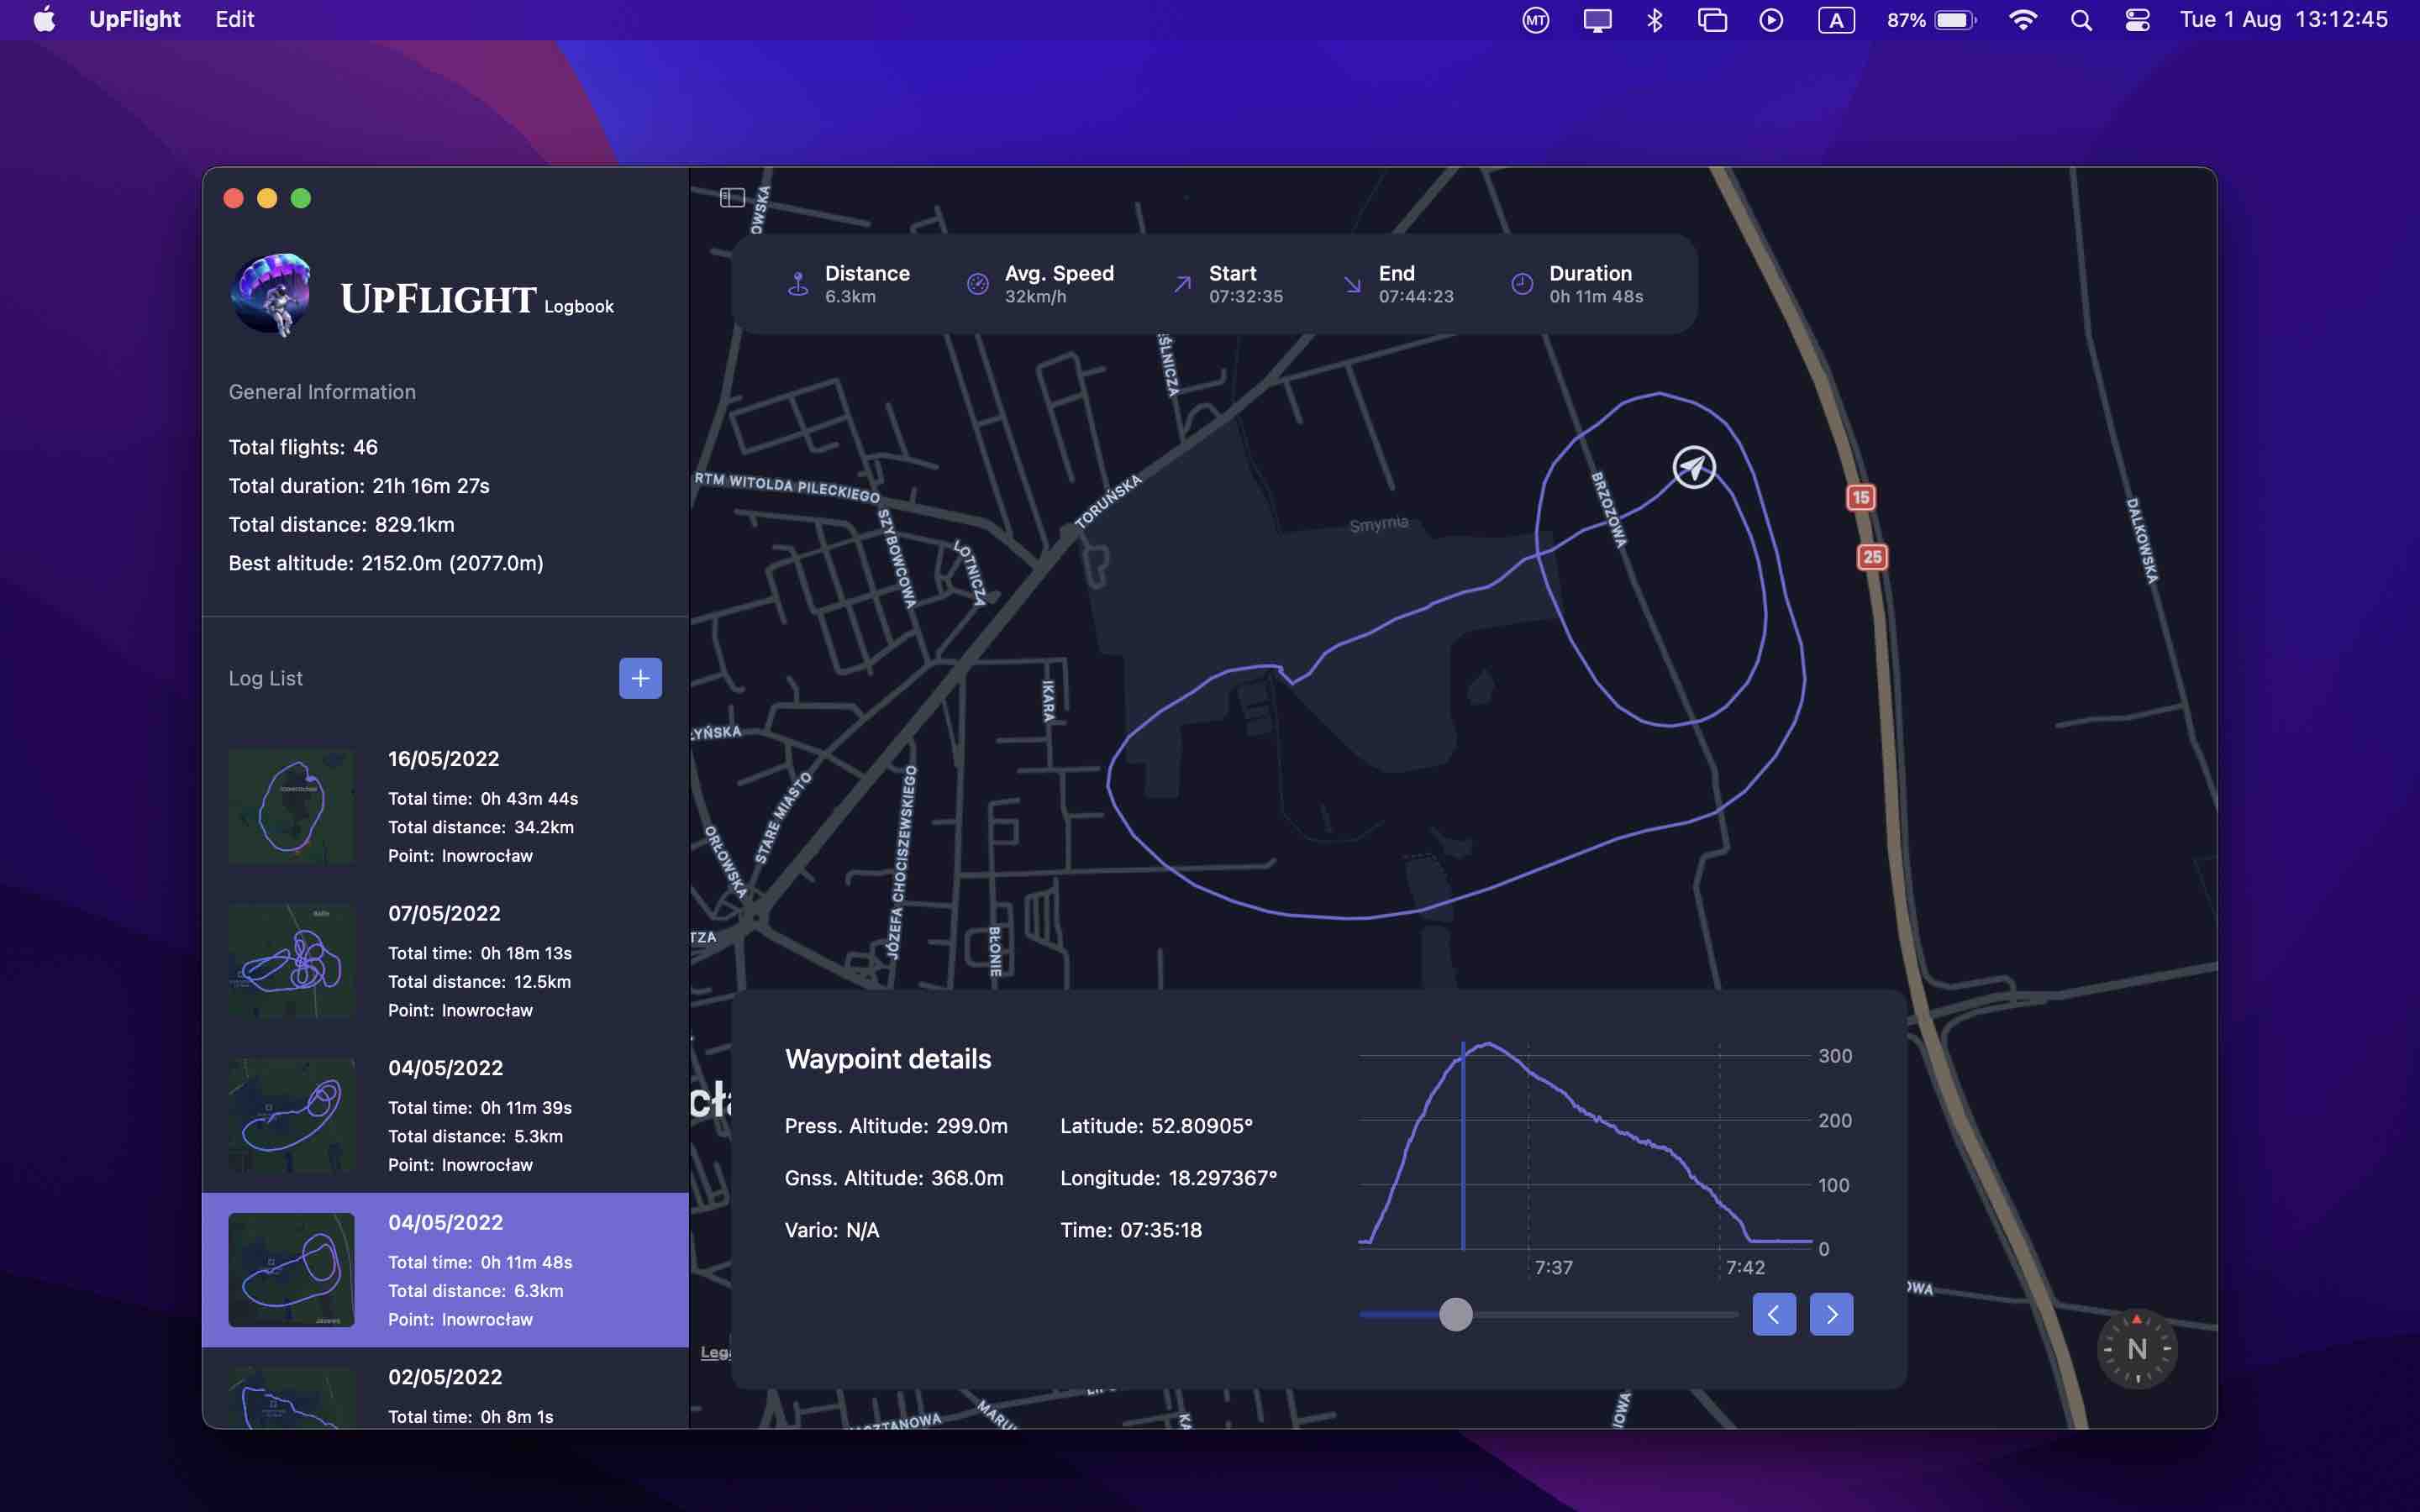
Task: Click the Legal link on the map
Action: point(715,1352)
